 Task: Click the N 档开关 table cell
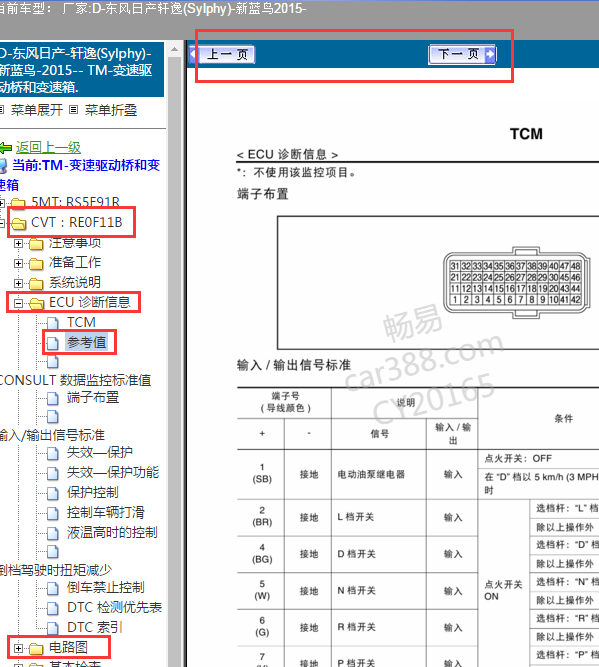tap(379, 591)
